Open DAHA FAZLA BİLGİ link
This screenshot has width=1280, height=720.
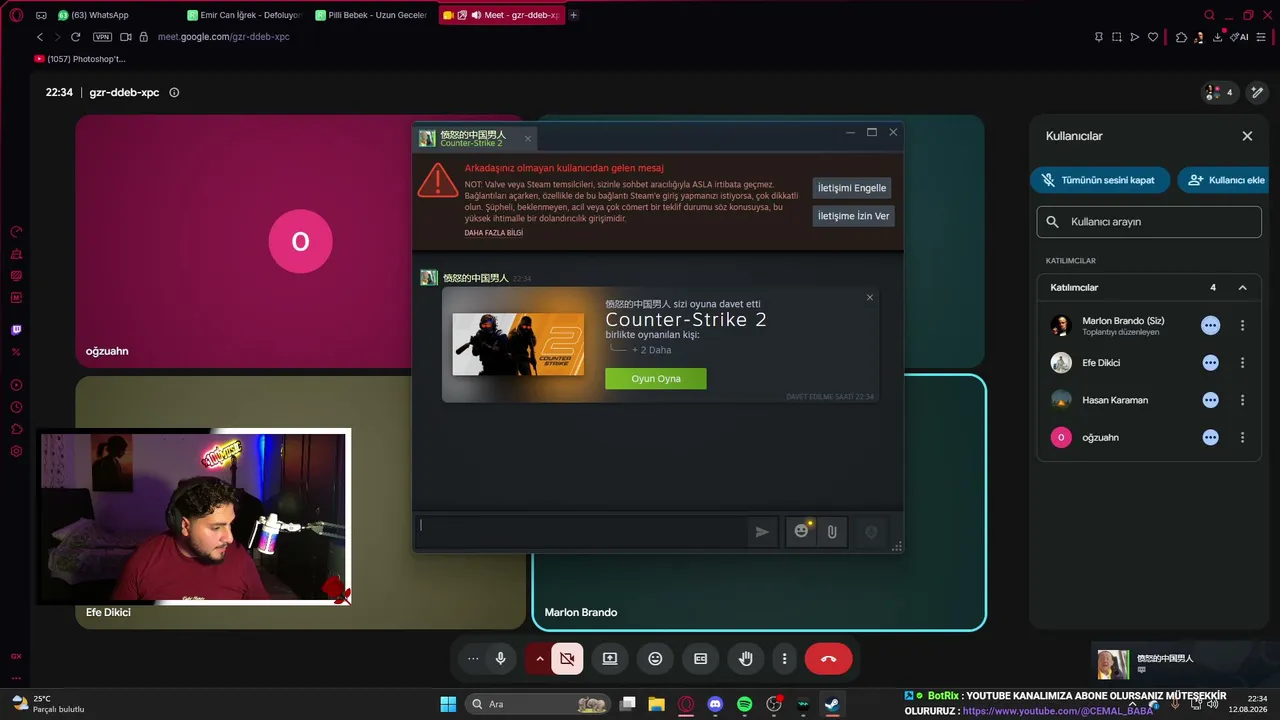click(x=493, y=233)
